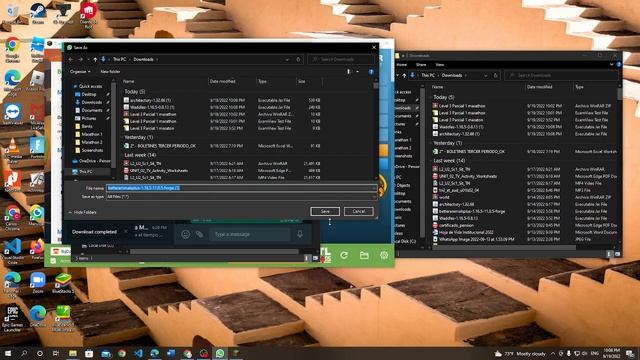Click attach paperclip icon in WhatsApp
Image resolution: width=640 pixels, height=360 pixels.
(199, 234)
